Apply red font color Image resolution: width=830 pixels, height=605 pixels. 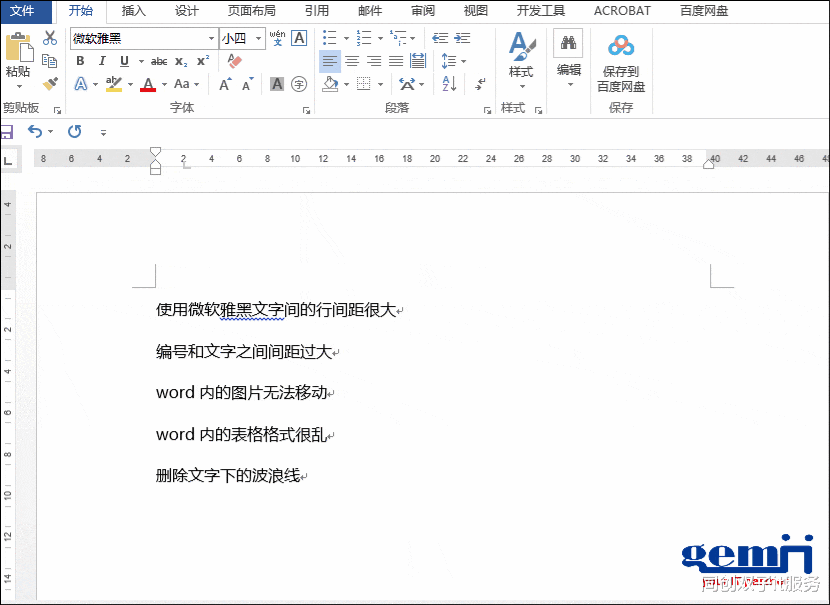[x=148, y=84]
